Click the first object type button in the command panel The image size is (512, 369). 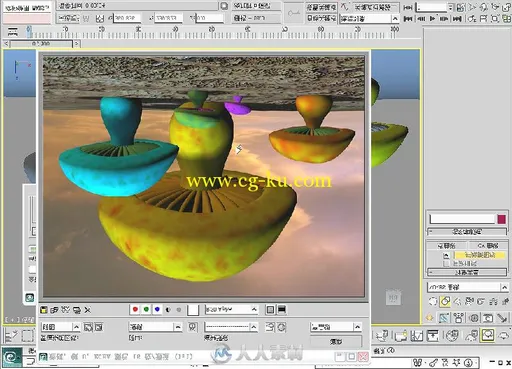click(447, 246)
